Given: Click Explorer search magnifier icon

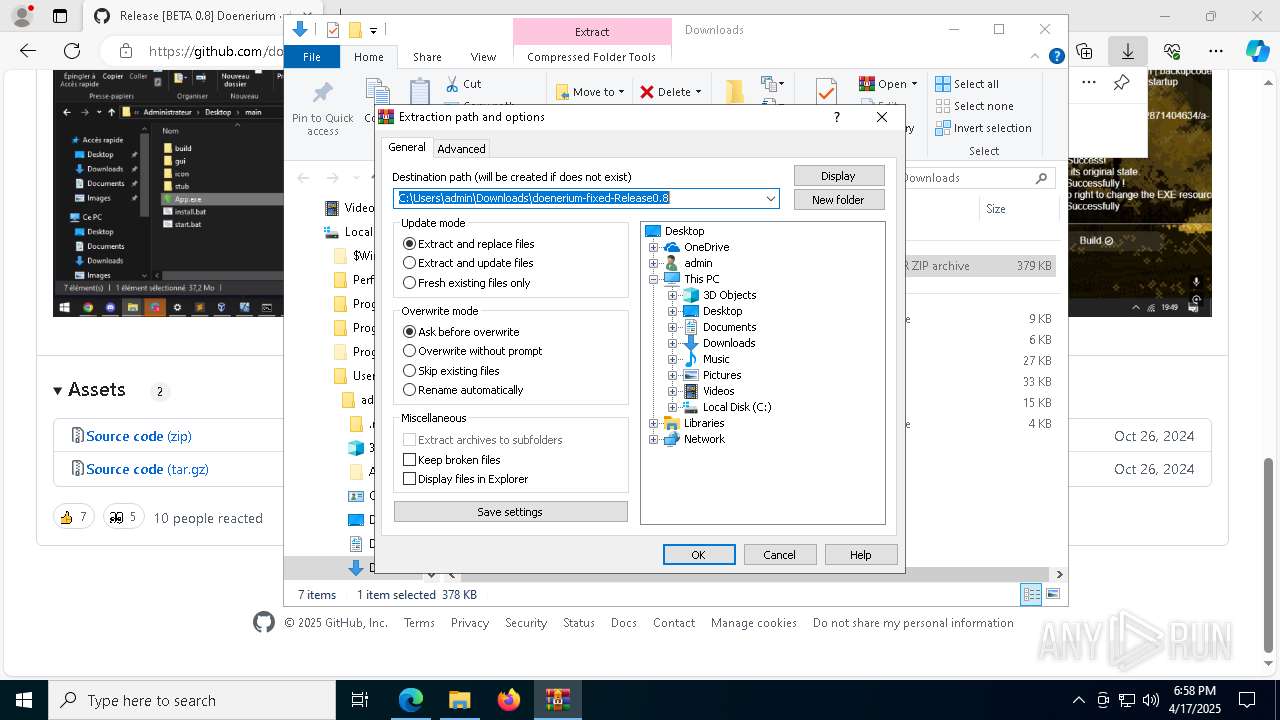Looking at the screenshot, I should tap(1041, 178).
